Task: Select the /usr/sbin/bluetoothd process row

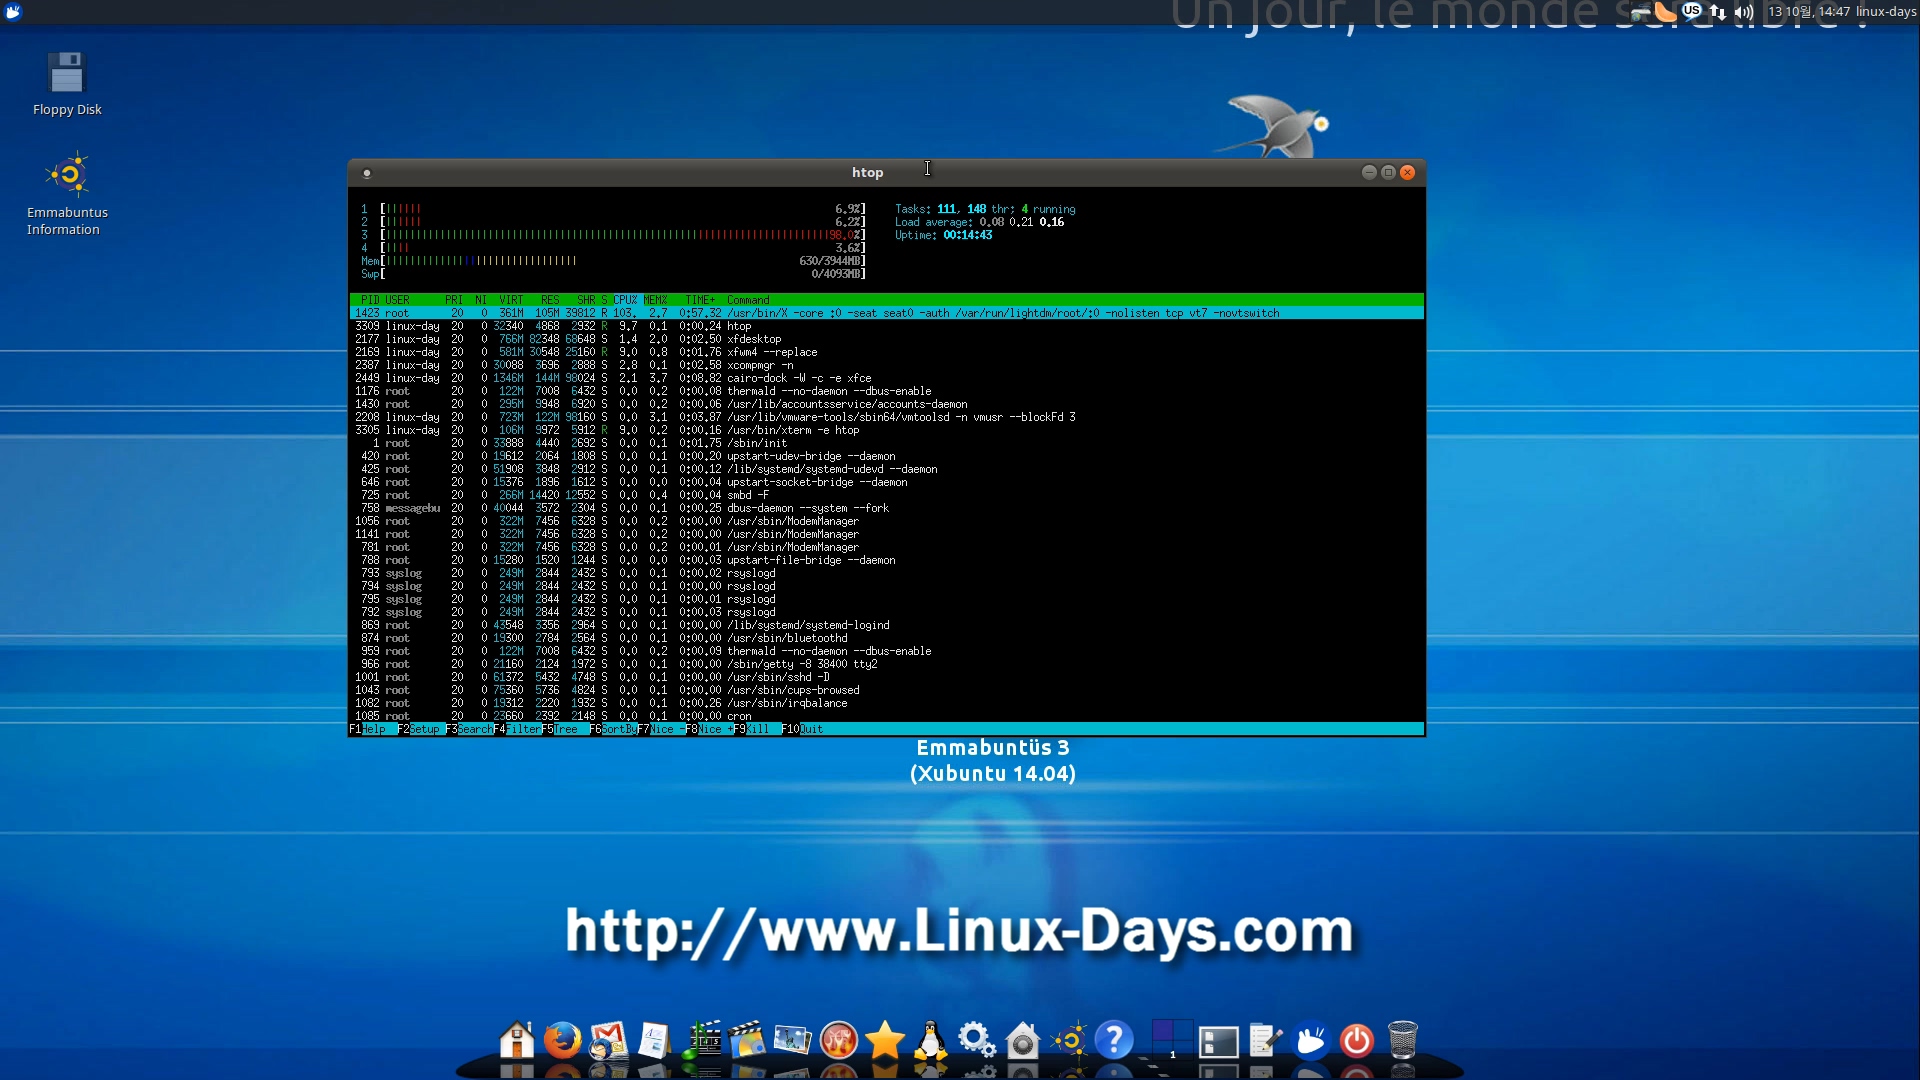Action: 886,638
